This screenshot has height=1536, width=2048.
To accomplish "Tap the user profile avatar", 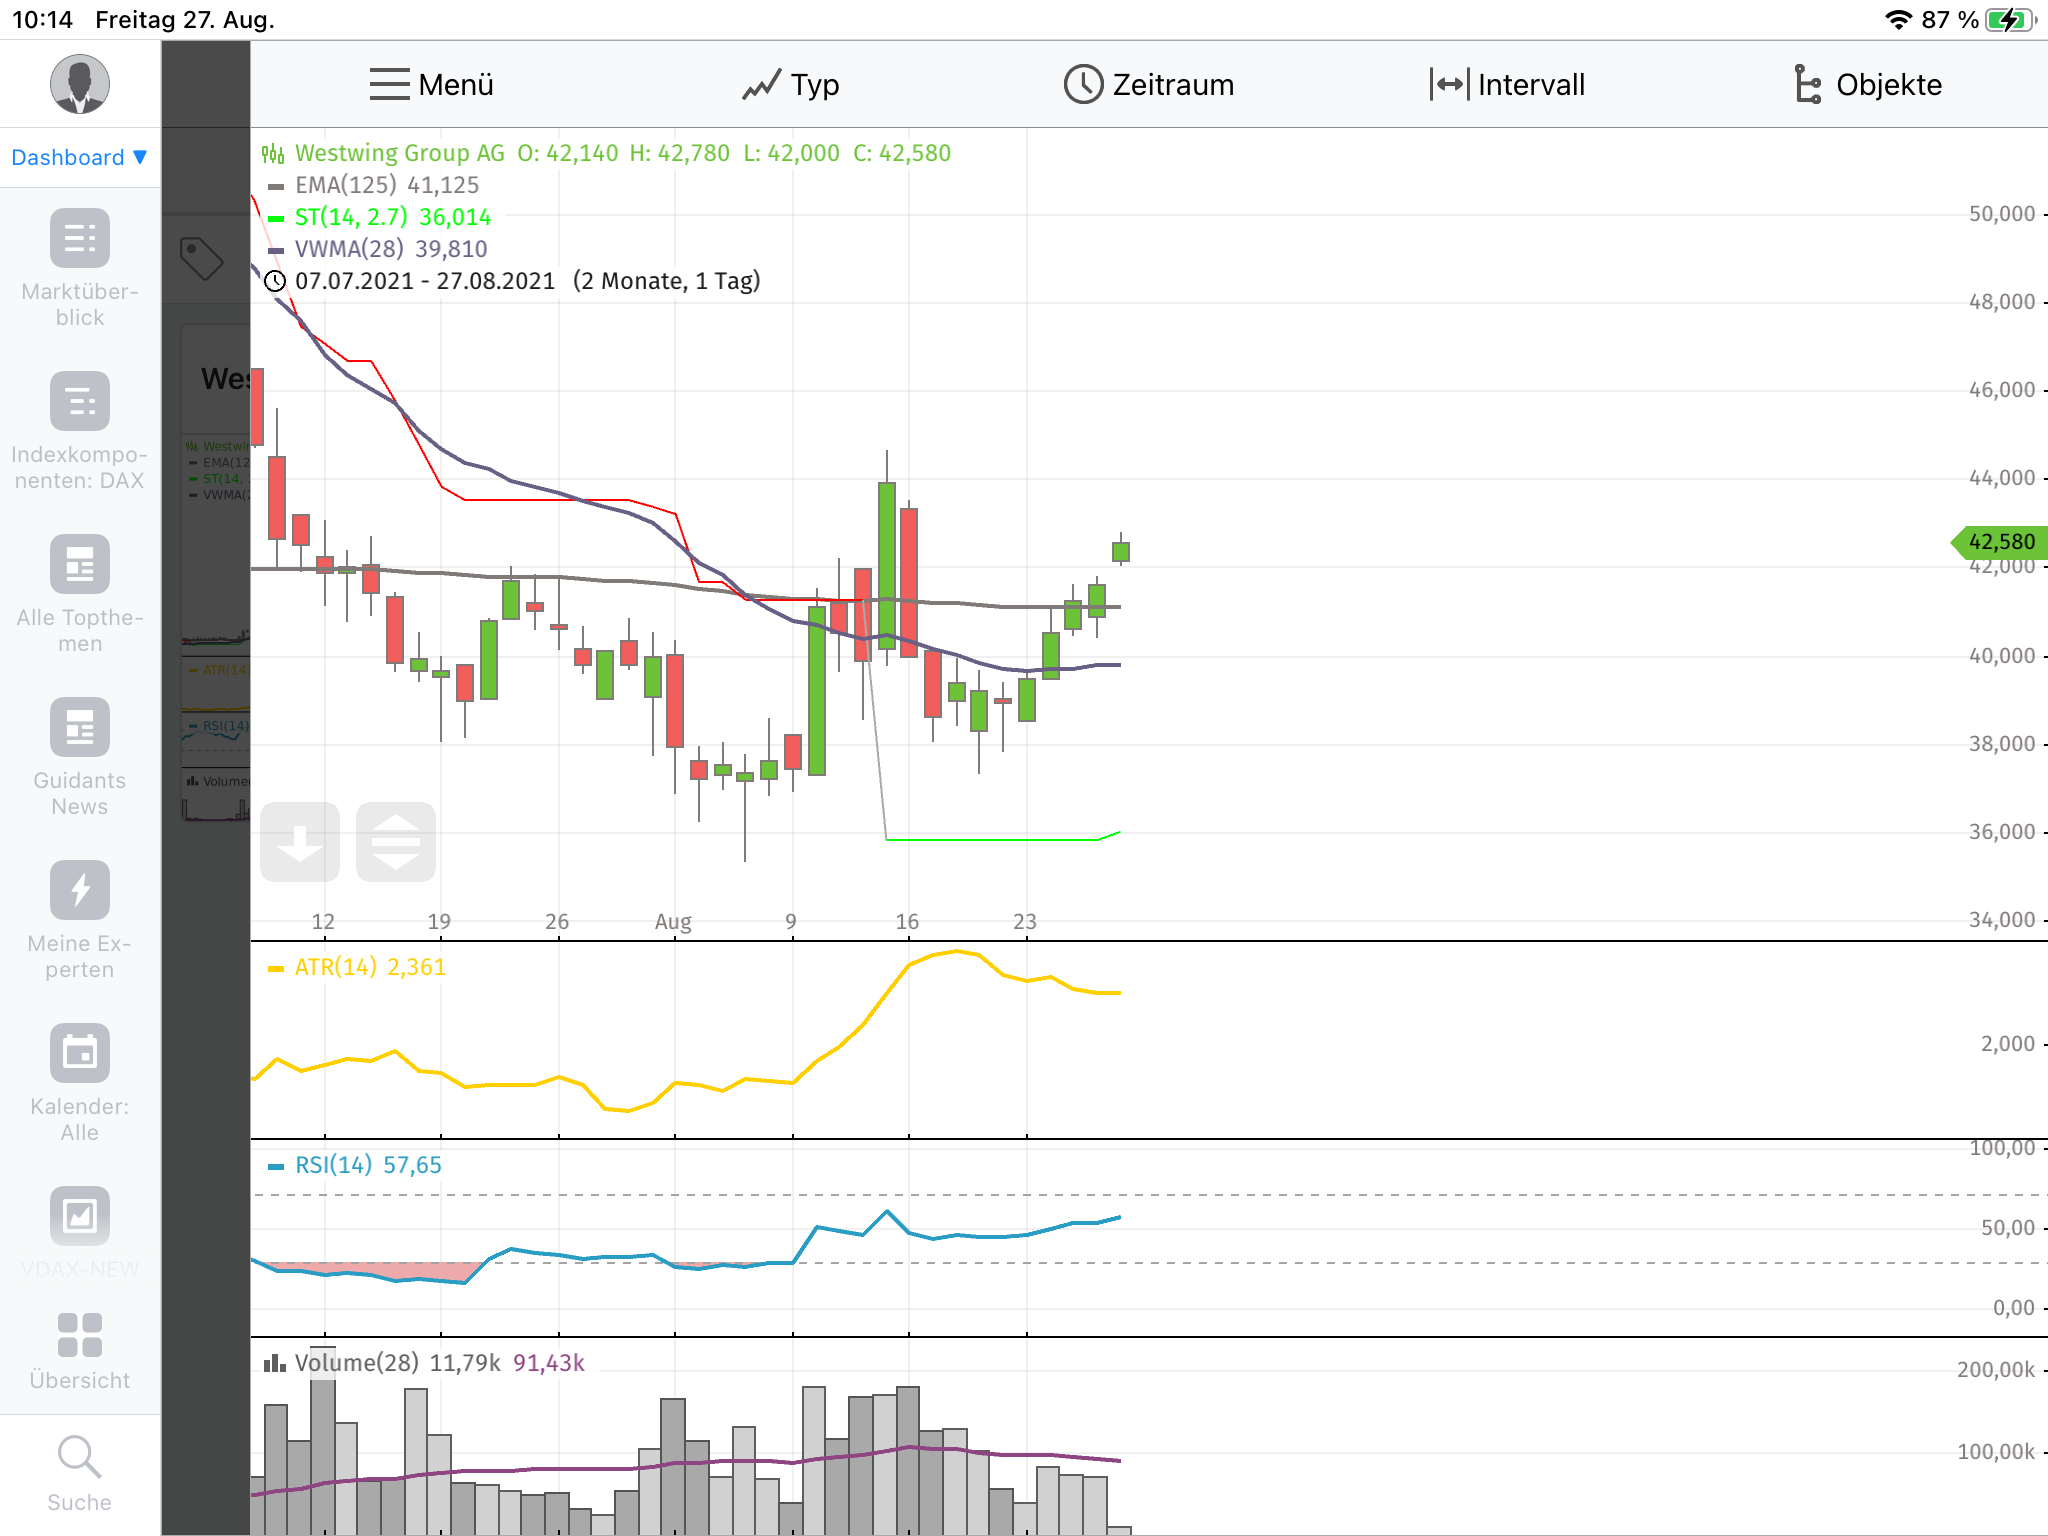I will 80,84.
